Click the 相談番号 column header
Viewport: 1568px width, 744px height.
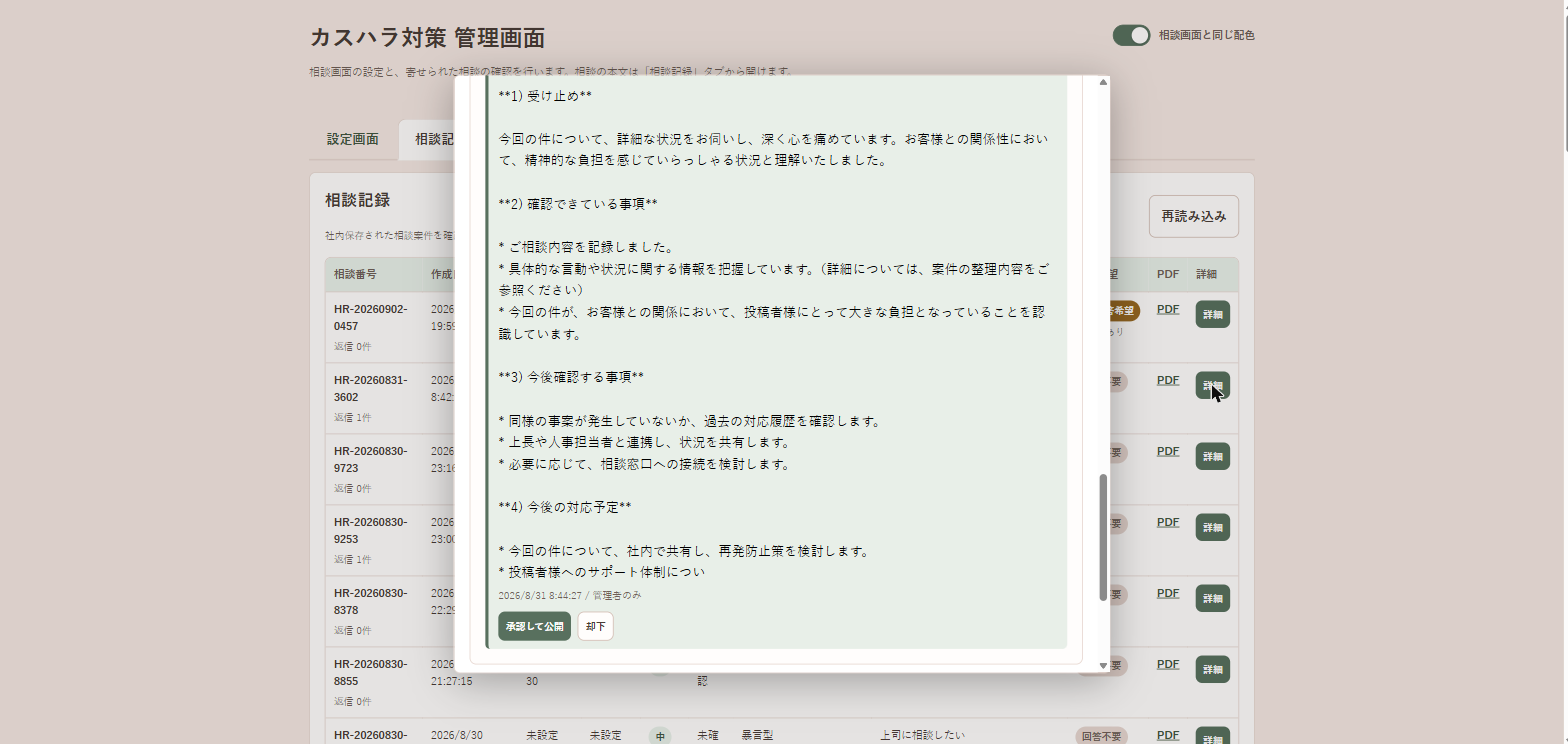(x=355, y=274)
